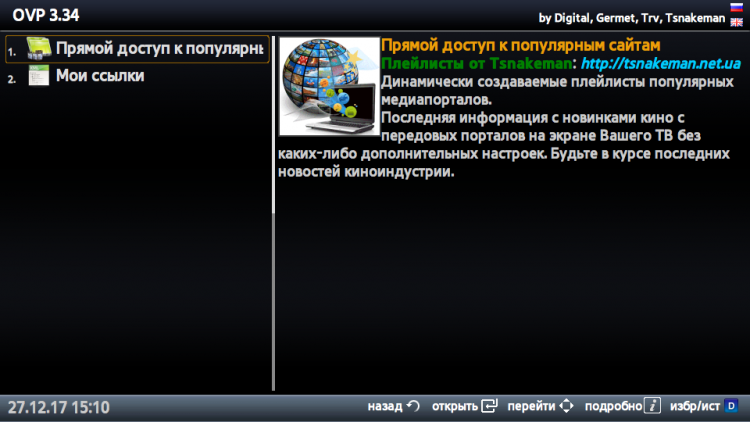Click the info icon next to подробно
750x422 pixels.
652,406
